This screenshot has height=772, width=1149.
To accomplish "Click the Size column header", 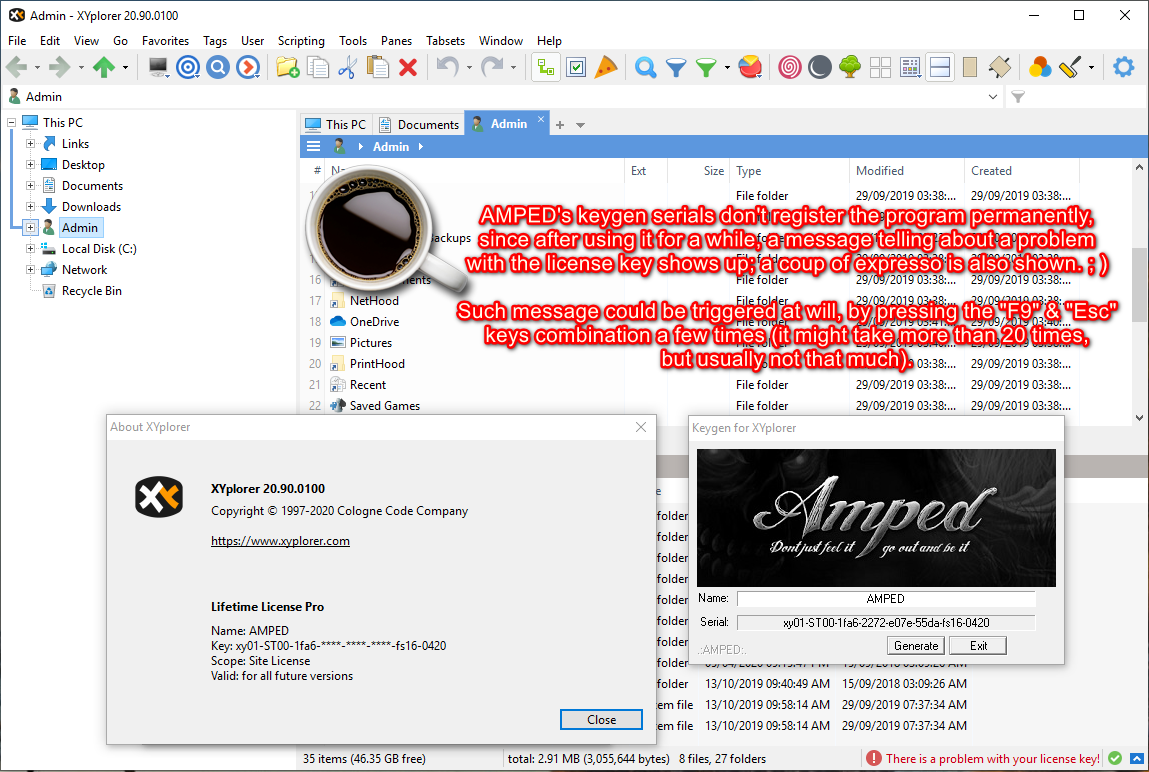I will tap(714, 171).
